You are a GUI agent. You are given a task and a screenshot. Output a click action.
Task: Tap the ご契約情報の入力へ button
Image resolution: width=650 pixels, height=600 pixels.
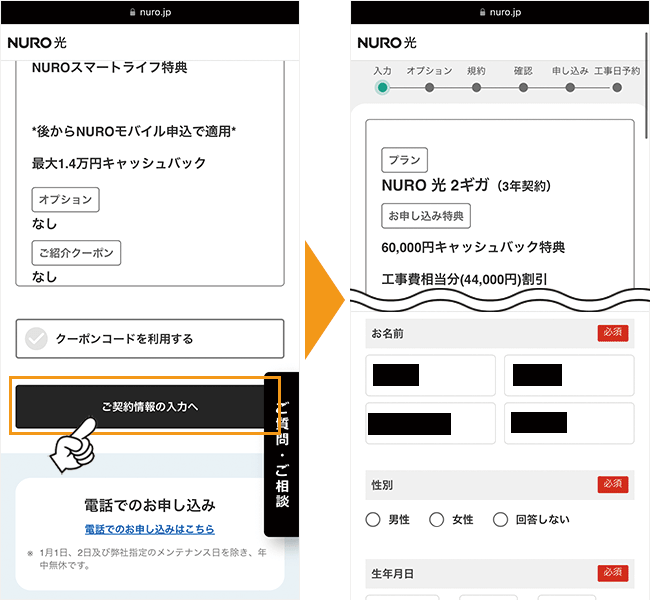click(x=140, y=407)
